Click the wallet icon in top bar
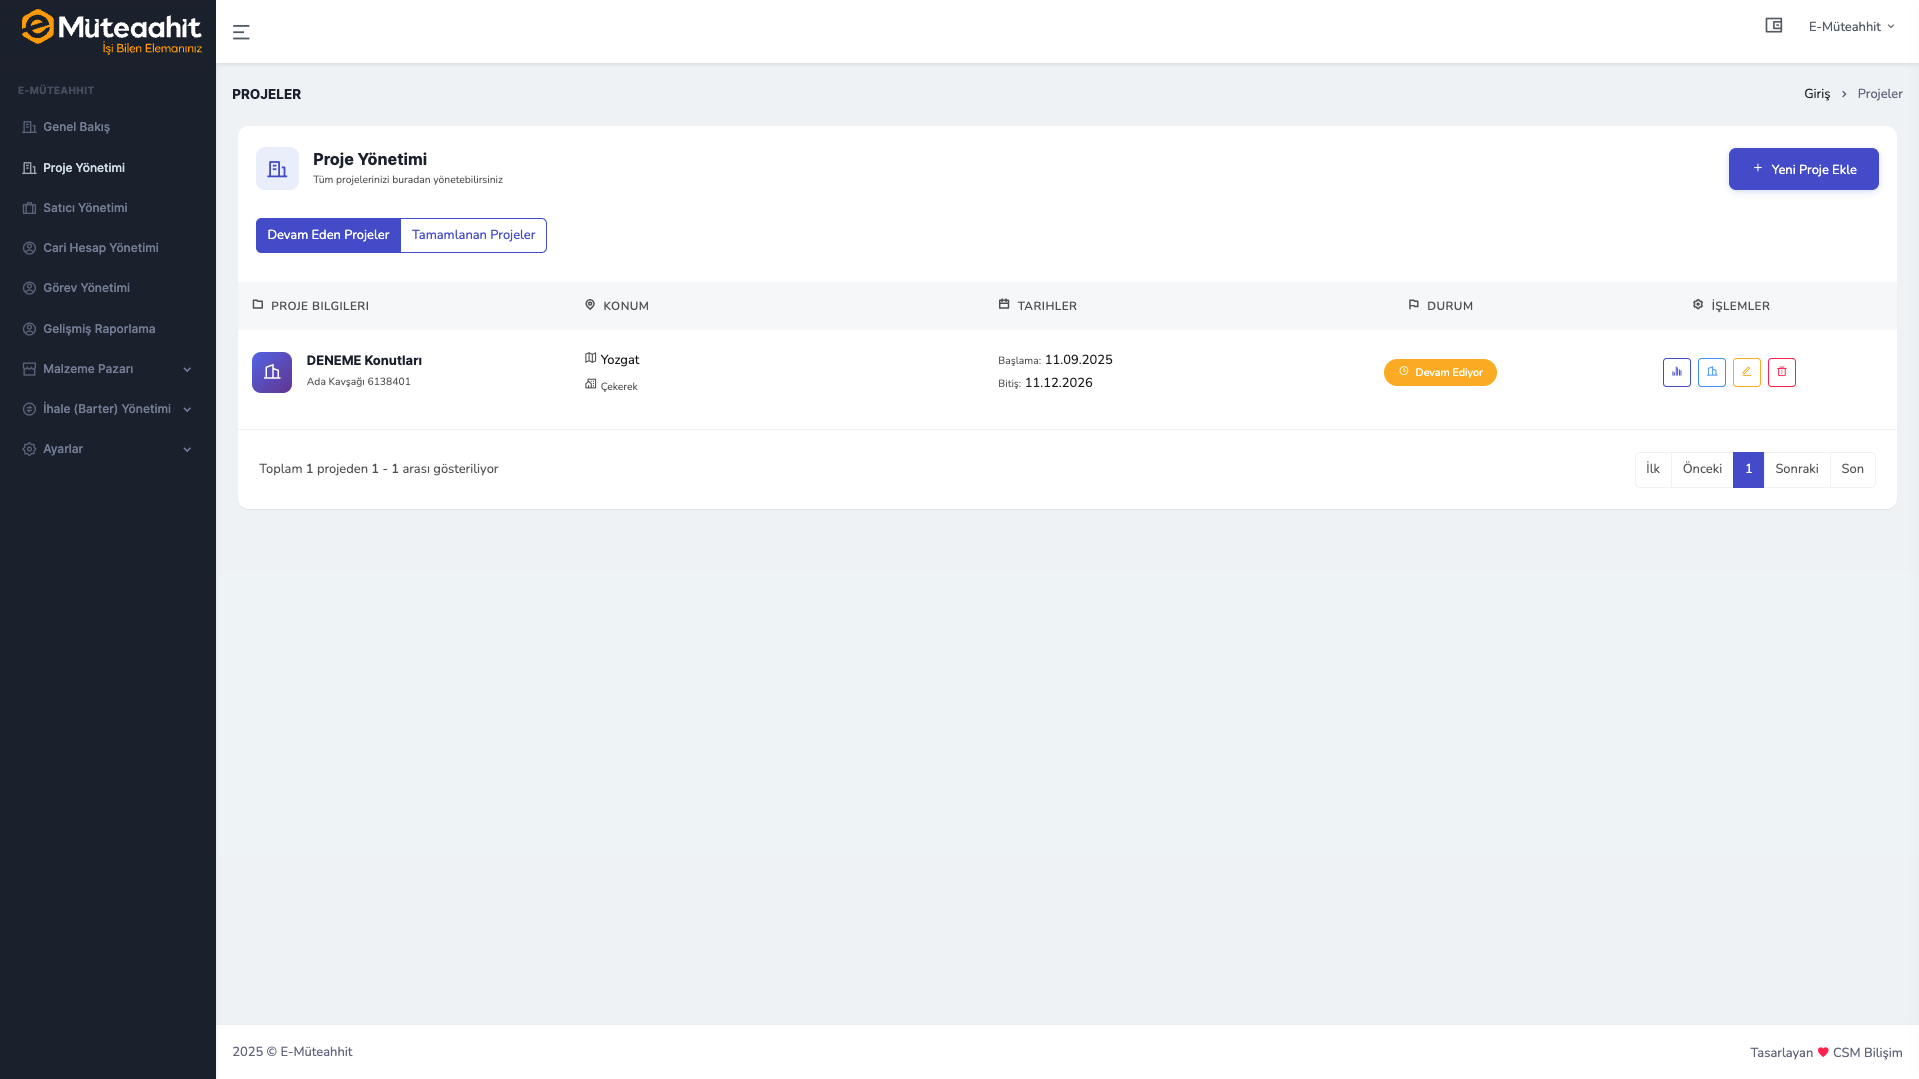 point(1773,26)
